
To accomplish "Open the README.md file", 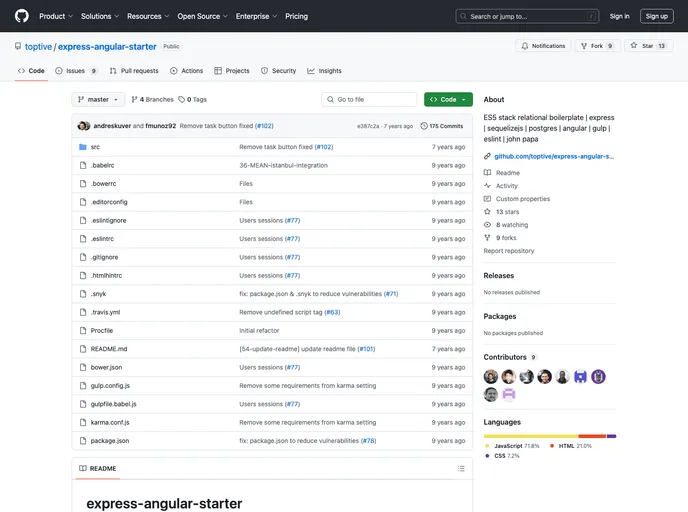I will 109,349.
